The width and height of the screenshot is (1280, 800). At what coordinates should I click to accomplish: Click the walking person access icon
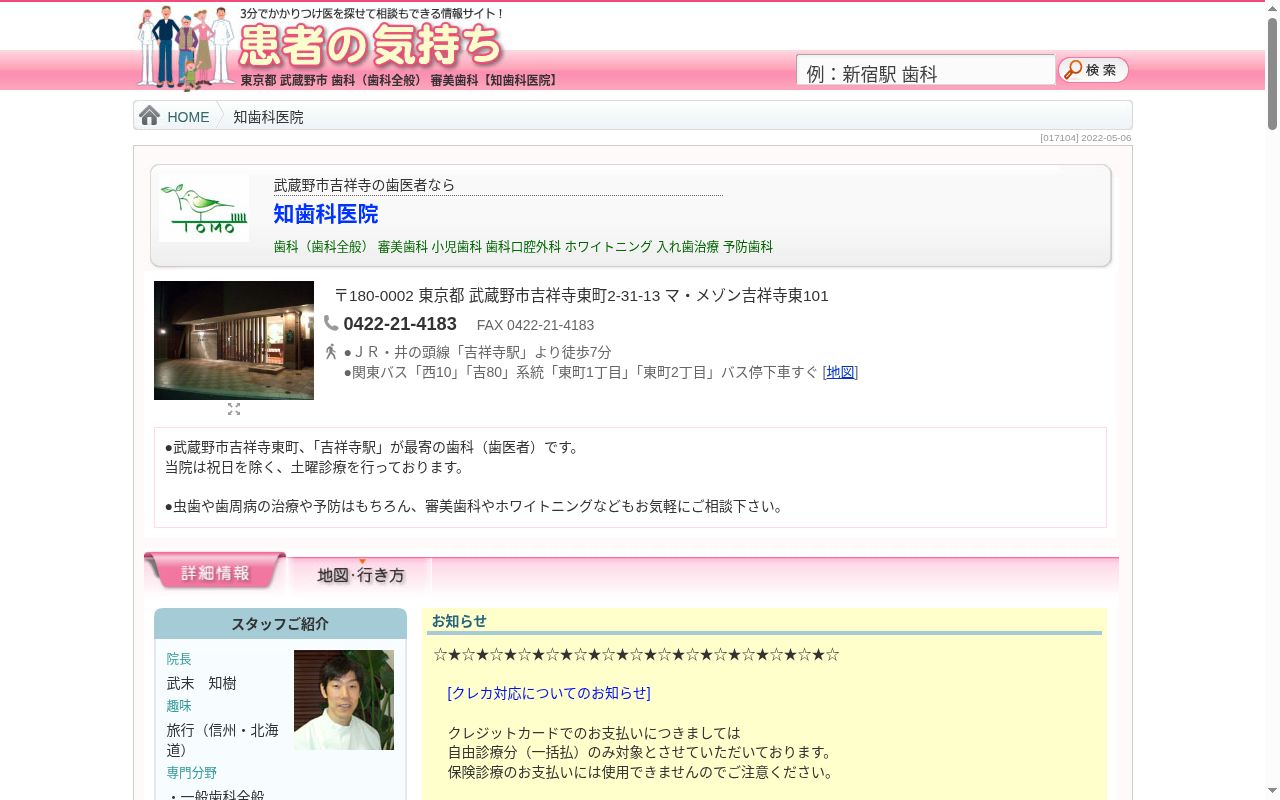[331, 352]
